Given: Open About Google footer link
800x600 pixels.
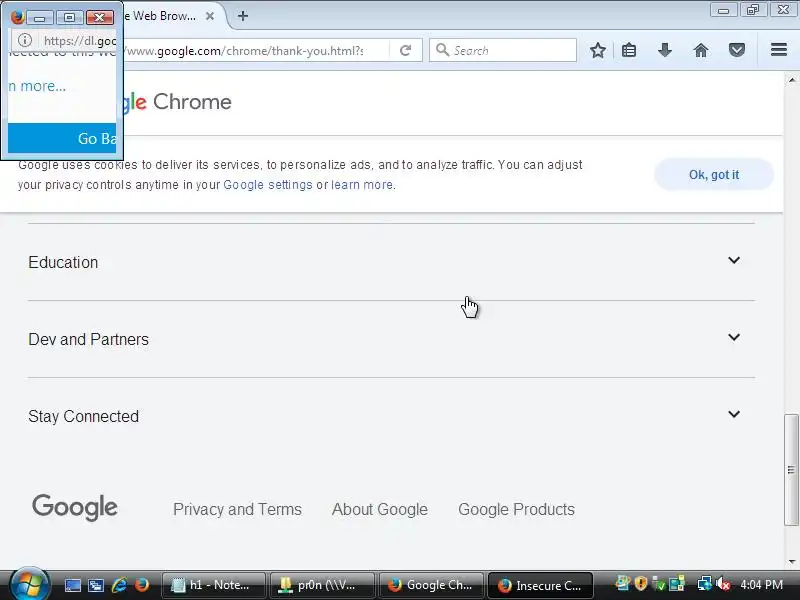Looking at the screenshot, I should point(380,509).
